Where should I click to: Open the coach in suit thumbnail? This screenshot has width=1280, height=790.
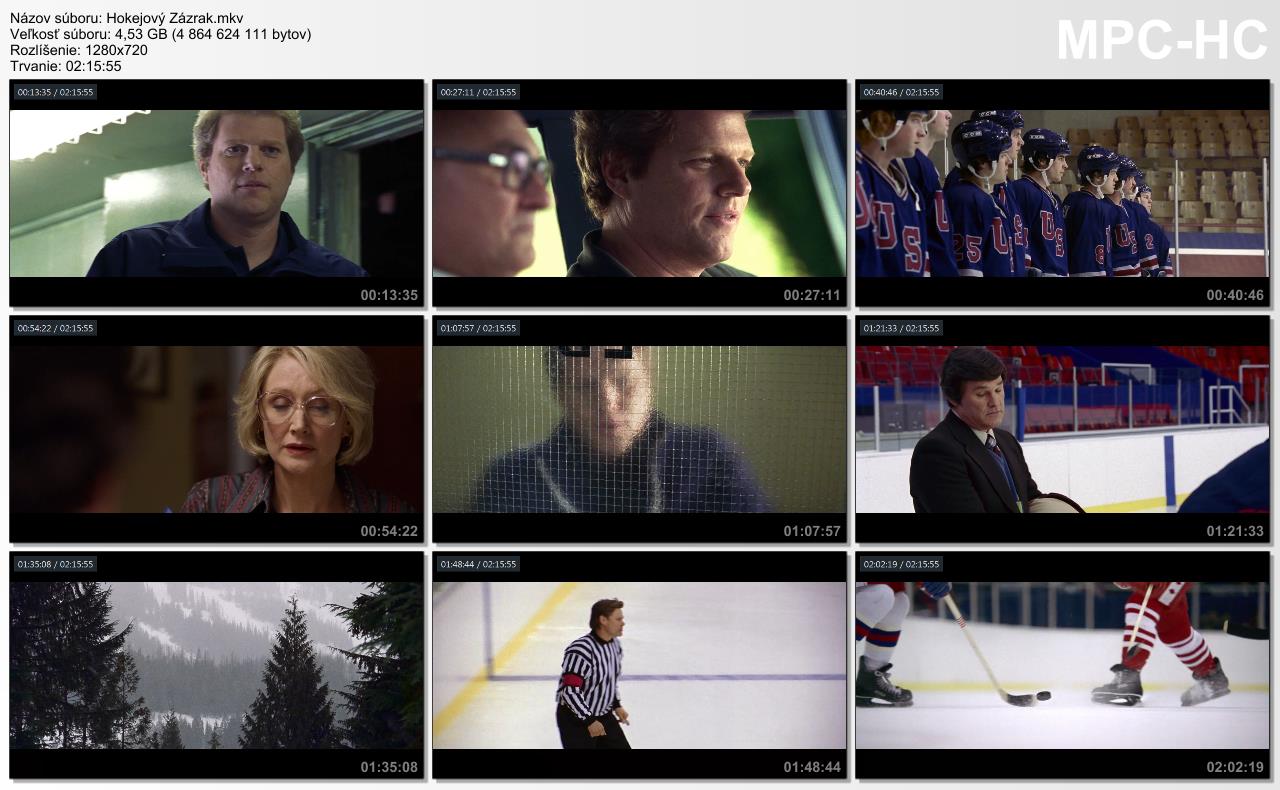coord(1062,429)
